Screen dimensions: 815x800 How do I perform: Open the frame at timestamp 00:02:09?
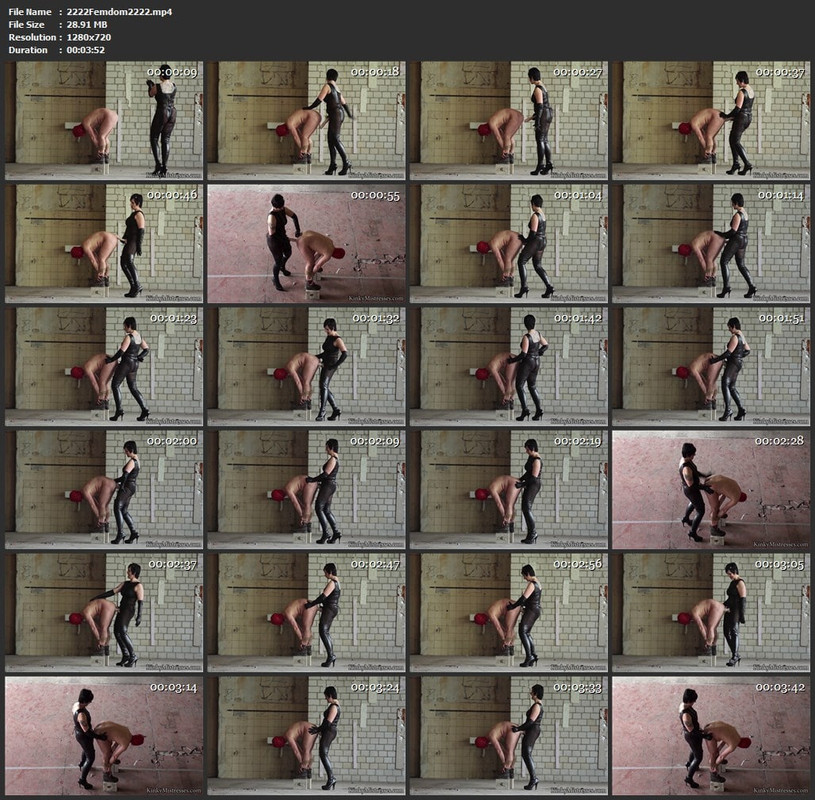pos(306,490)
